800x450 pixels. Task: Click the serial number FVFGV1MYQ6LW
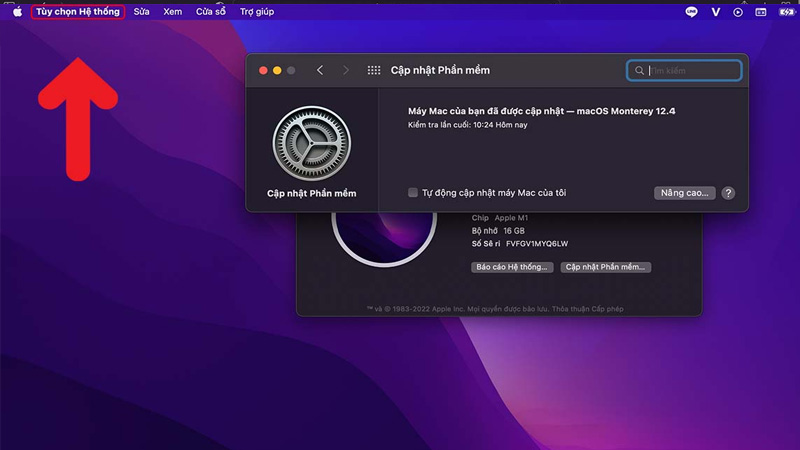coord(537,244)
